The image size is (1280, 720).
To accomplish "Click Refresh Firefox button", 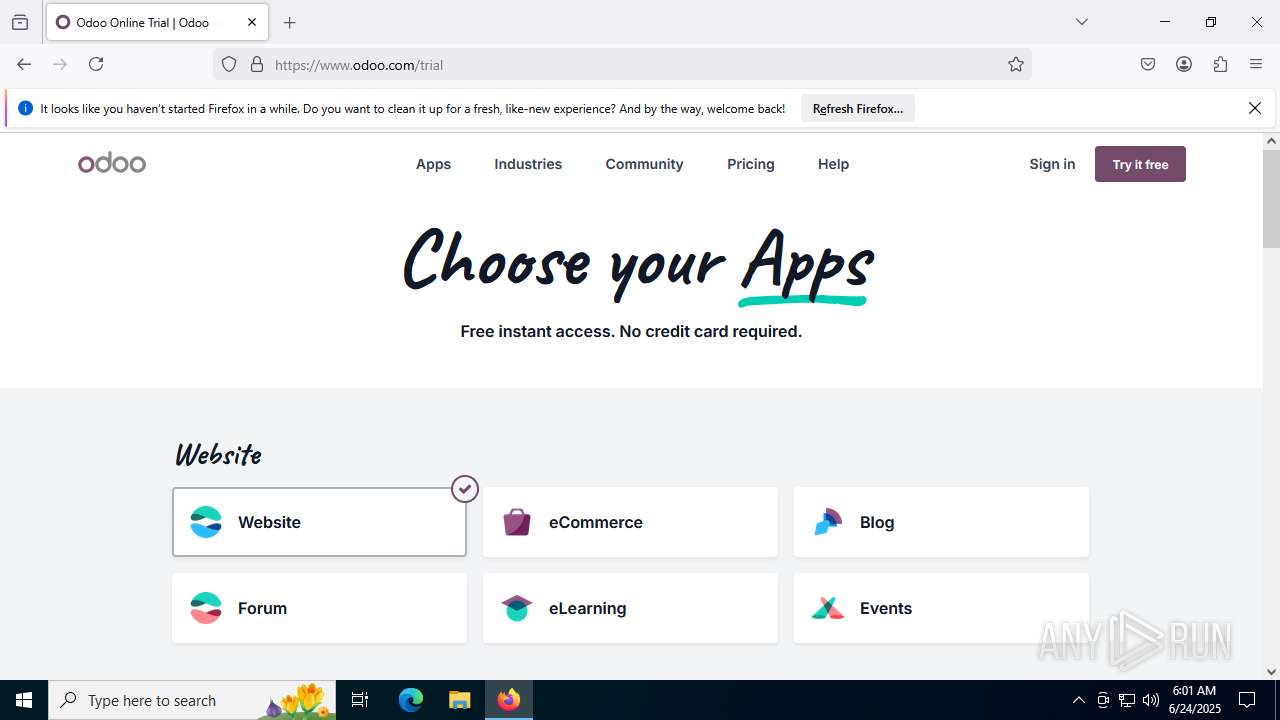I will pyautogui.click(x=858, y=108).
